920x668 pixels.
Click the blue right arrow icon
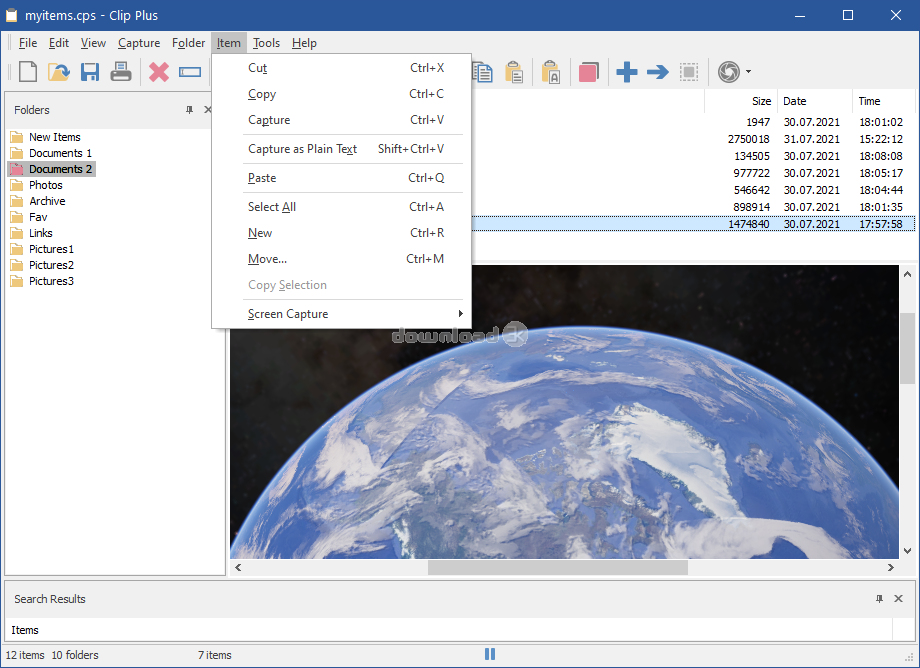[x=658, y=72]
